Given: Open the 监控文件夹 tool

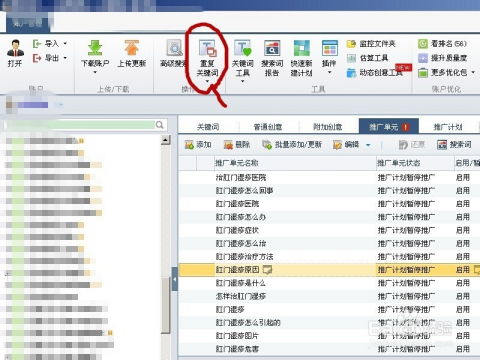Looking at the screenshot, I should [371, 44].
